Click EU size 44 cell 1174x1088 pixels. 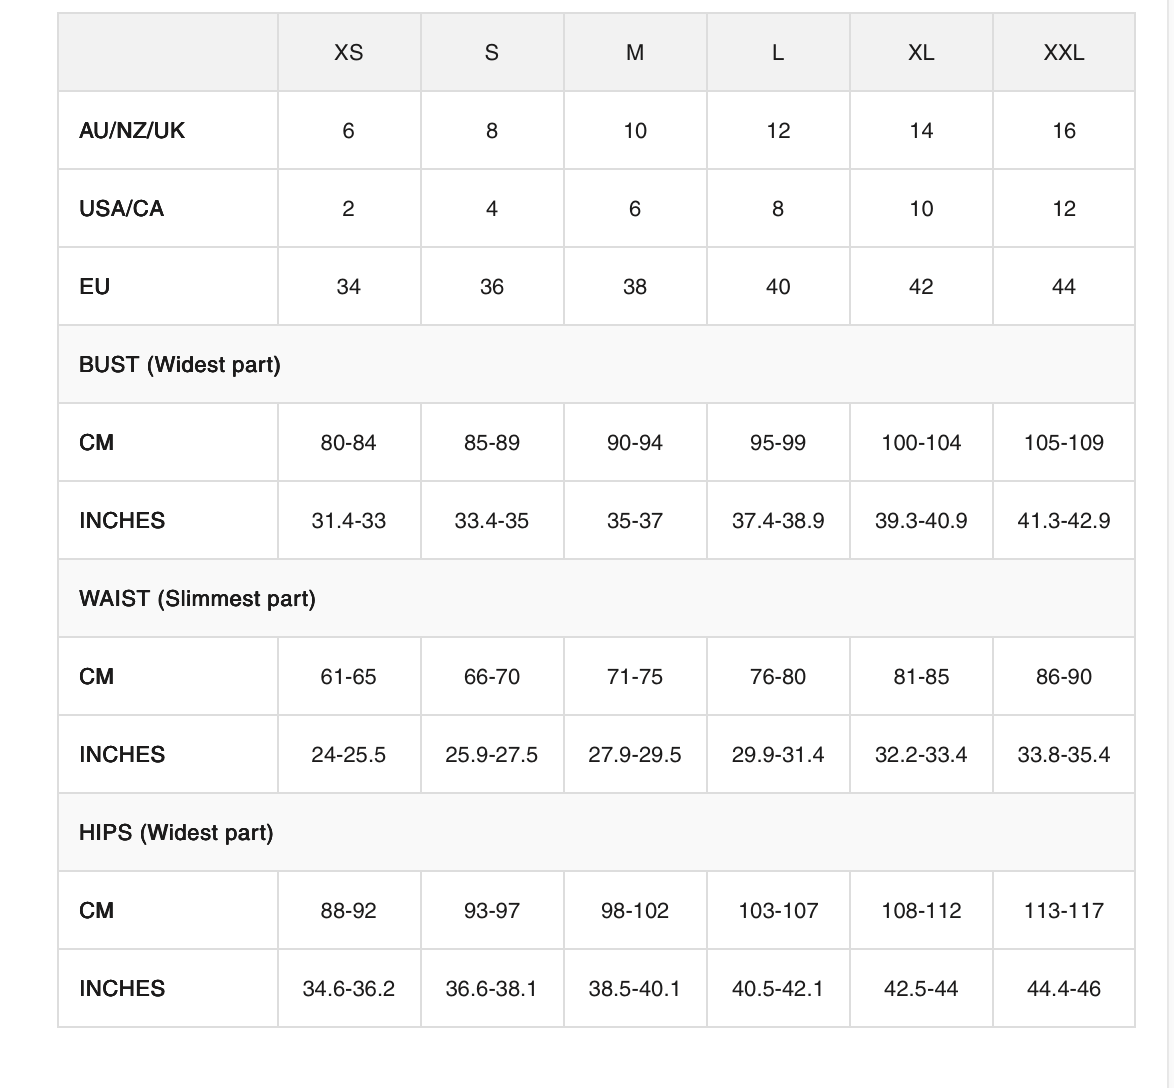click(1063, 286)
